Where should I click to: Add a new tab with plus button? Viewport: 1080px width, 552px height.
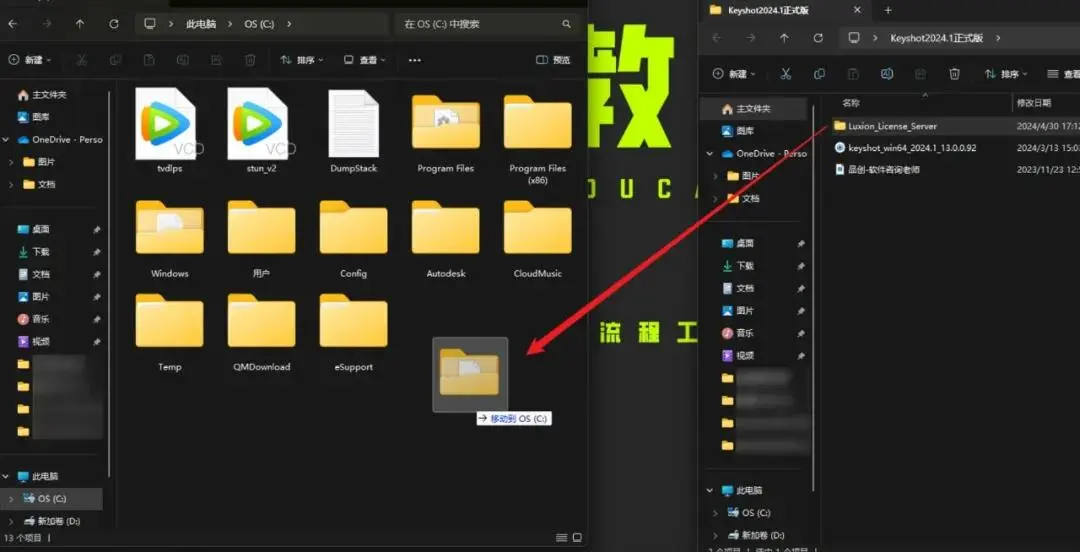coord(888,10)
